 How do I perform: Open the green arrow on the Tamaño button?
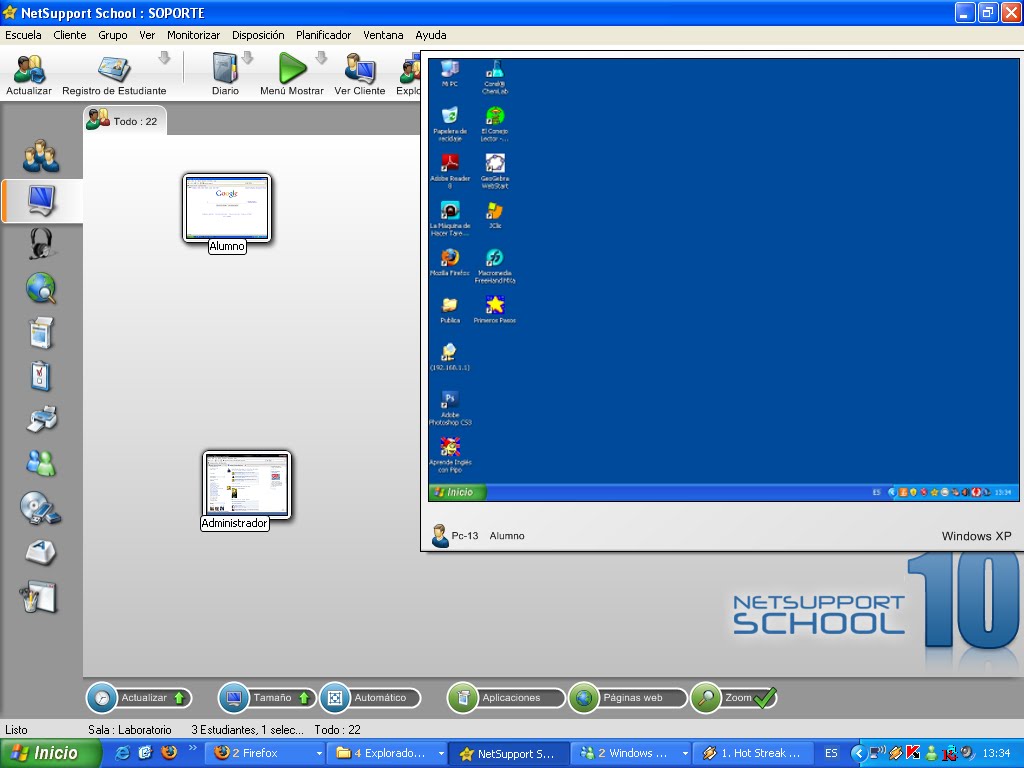coord(304,698)
